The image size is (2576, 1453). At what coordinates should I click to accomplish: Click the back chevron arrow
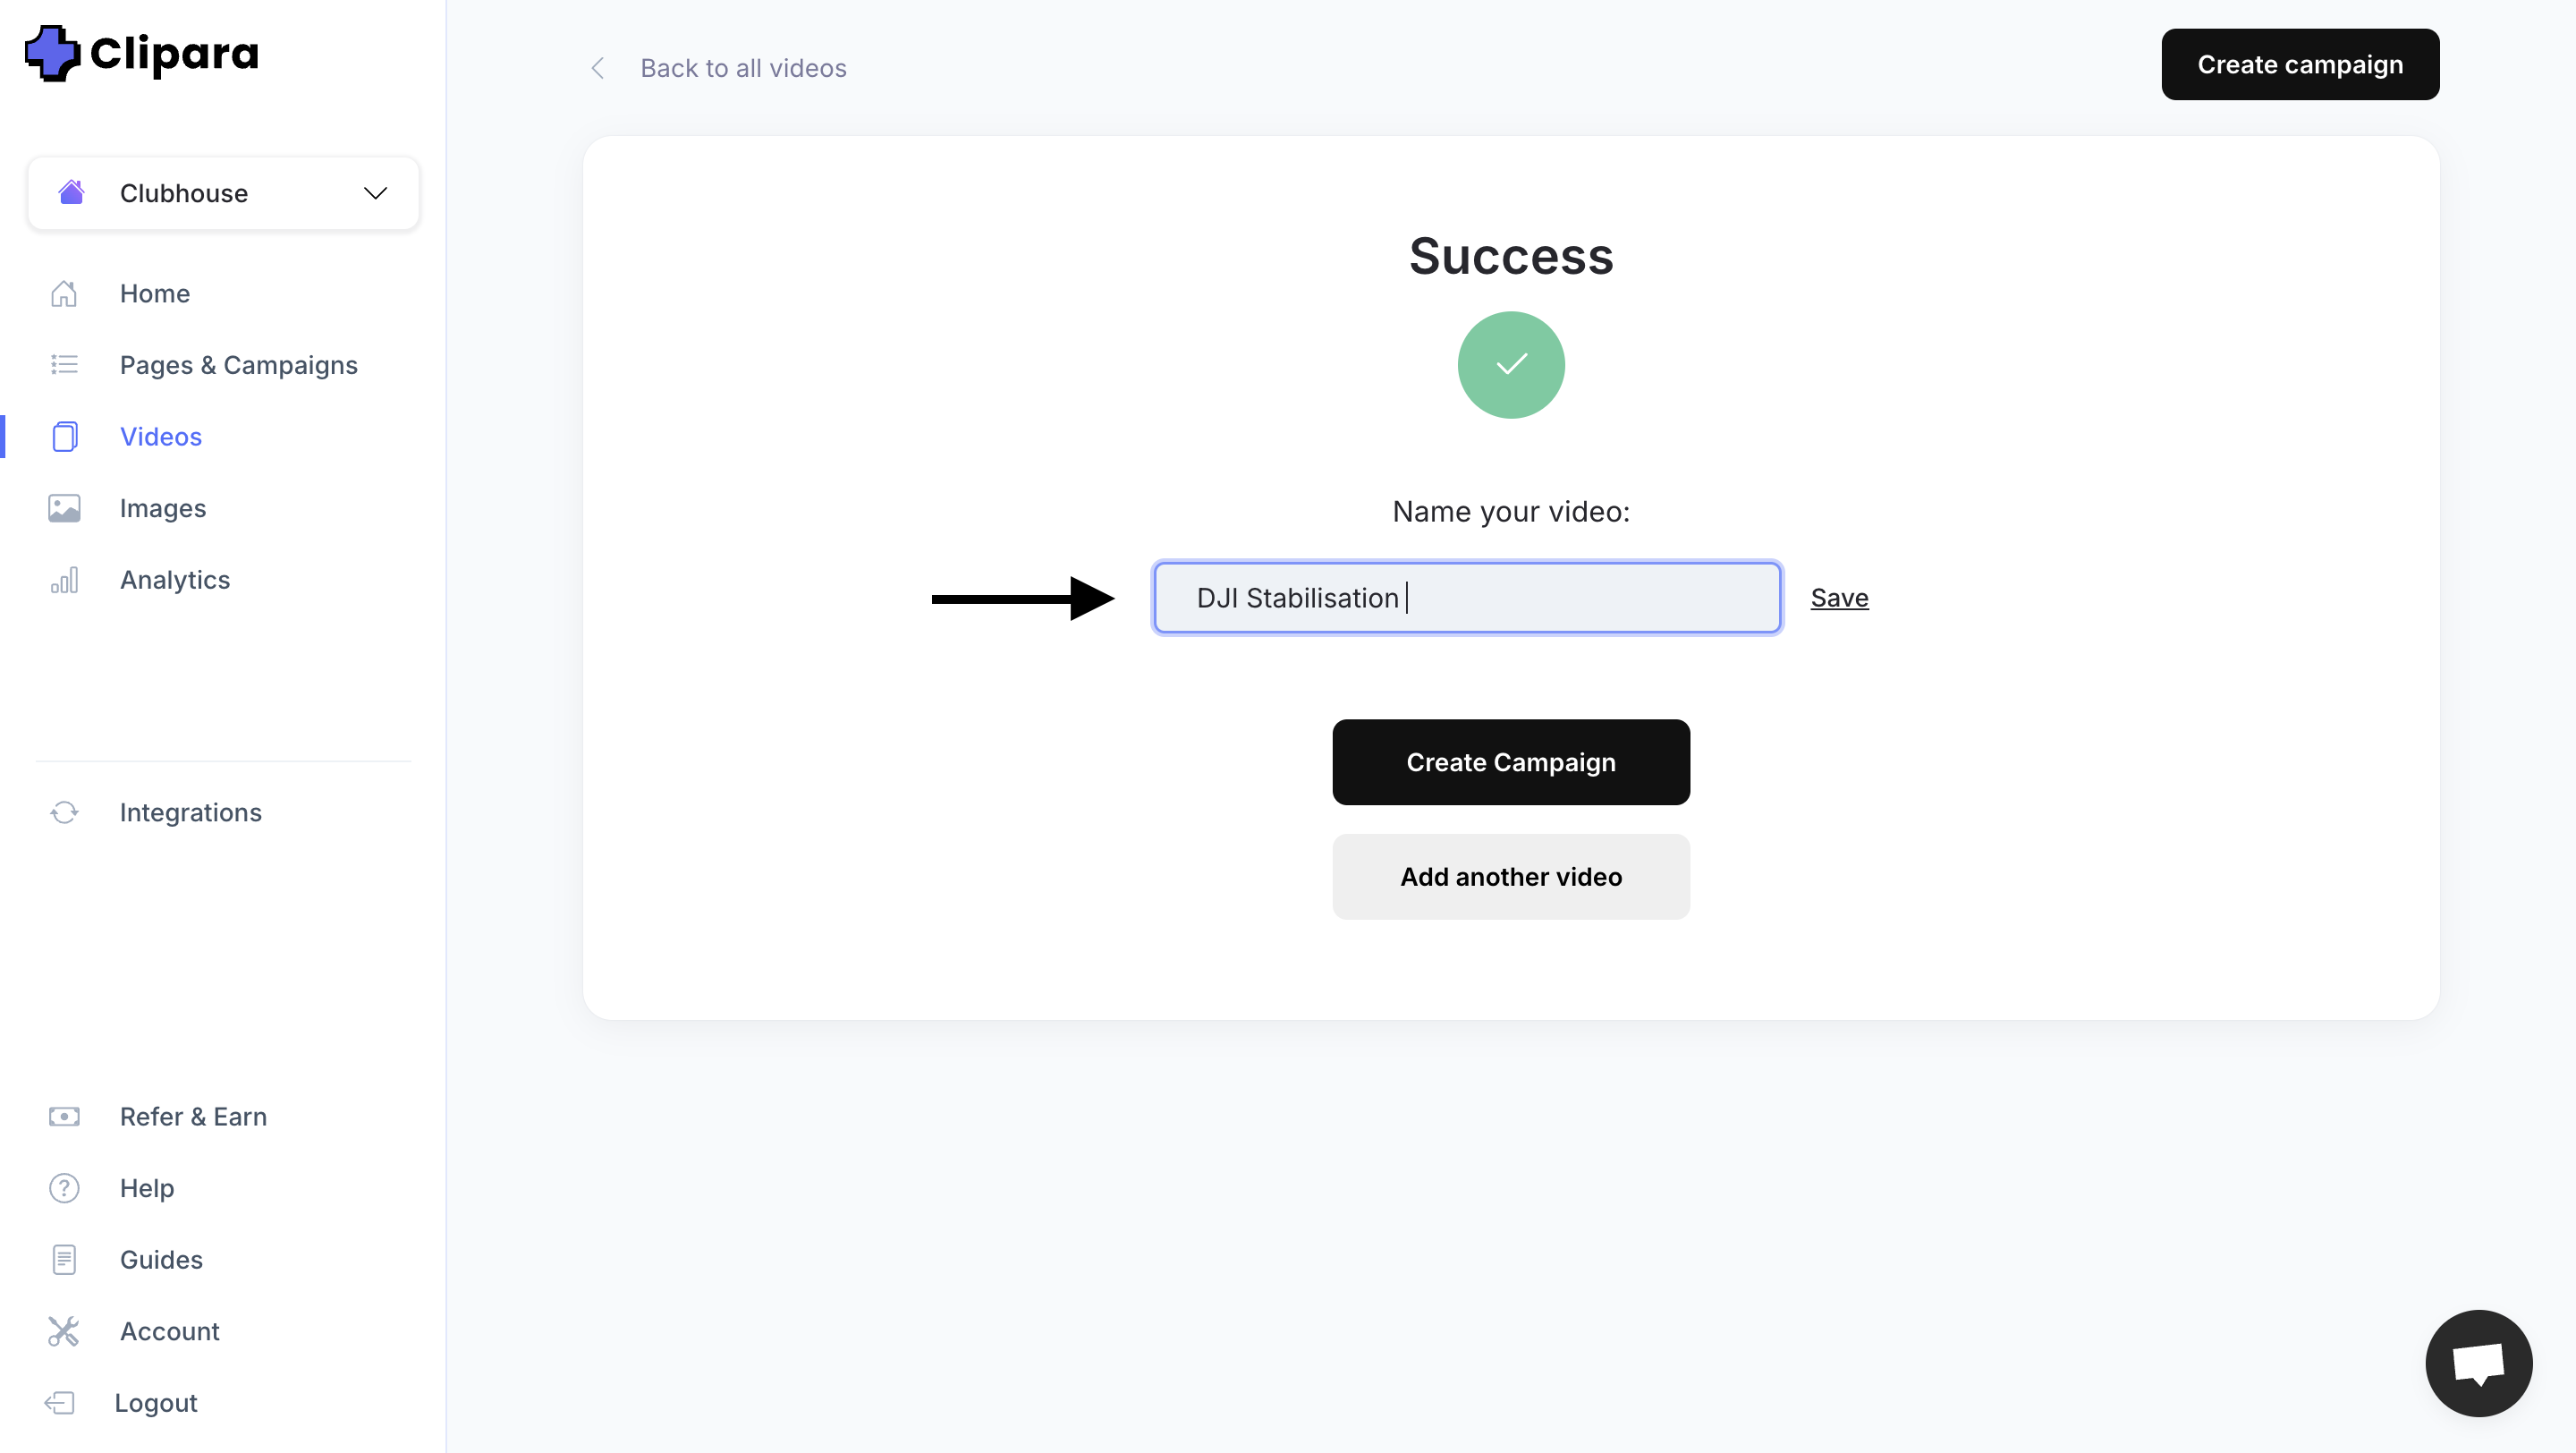[598, 68]
